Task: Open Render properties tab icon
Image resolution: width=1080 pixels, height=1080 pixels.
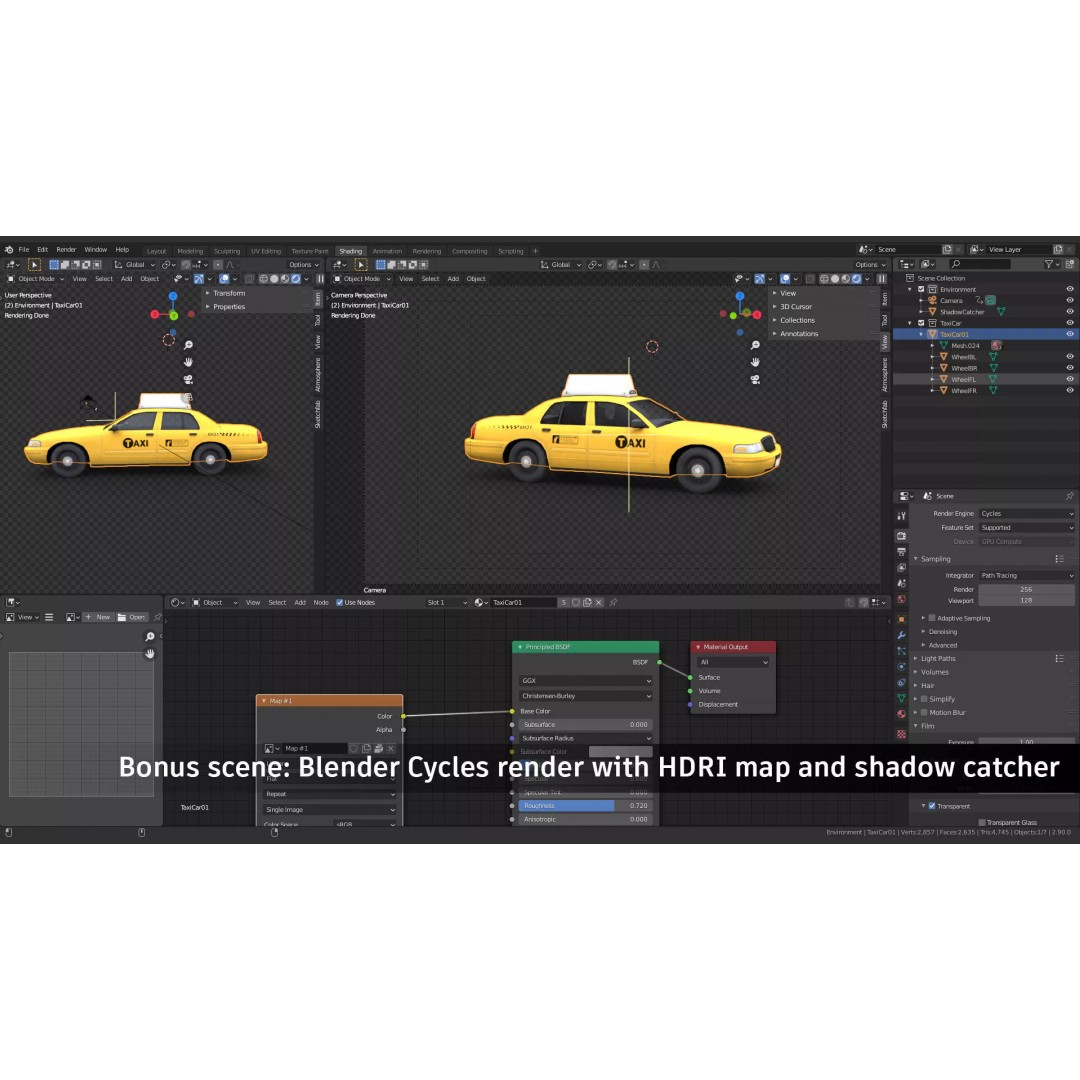Action: point(902,536)
